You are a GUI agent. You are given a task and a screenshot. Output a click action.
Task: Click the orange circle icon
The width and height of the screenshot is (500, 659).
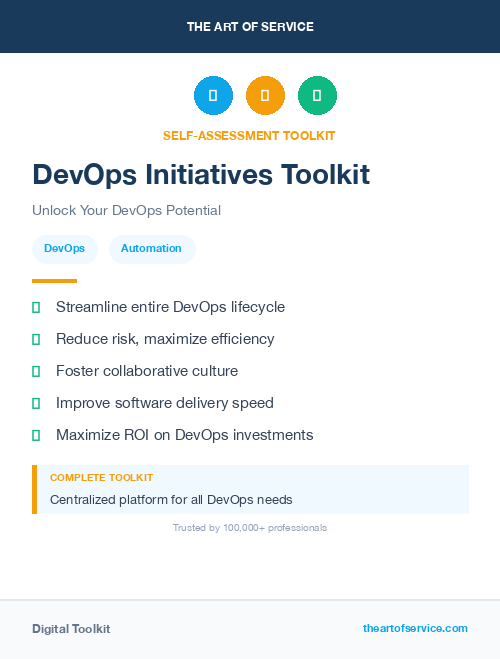pyautogui.click(x=265, y=95)
